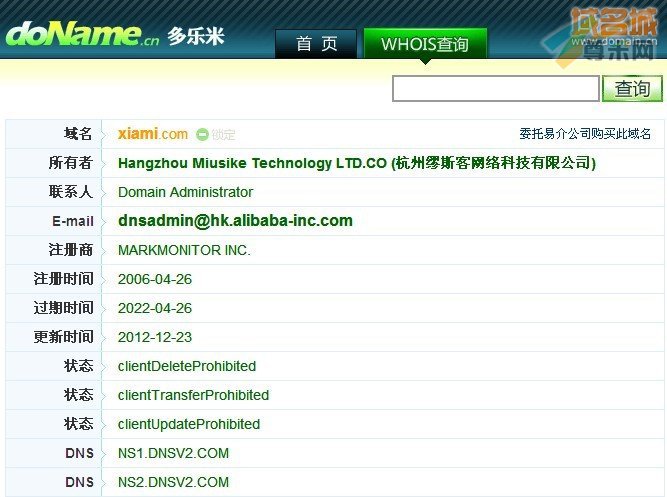Screen dimensions: 667x497
Task: Click the 所有者 row label
Action: coord(71,163)
